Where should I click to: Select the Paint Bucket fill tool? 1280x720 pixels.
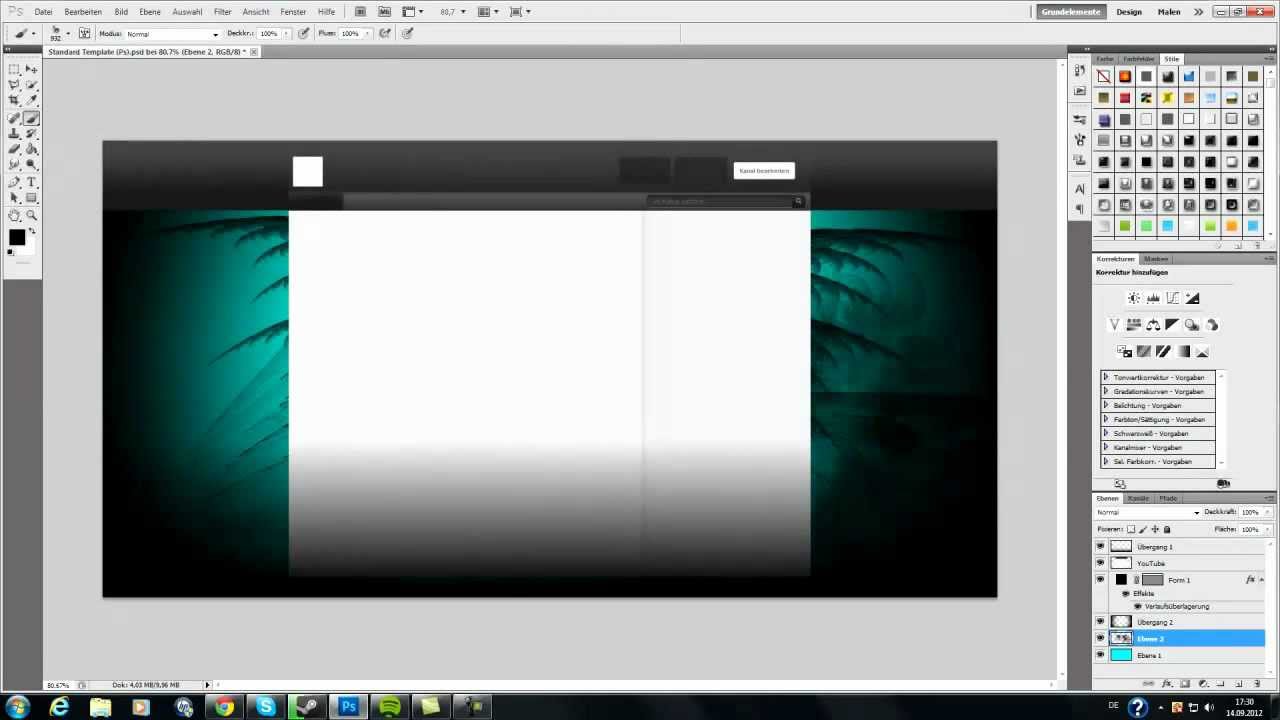pos(32,150)
